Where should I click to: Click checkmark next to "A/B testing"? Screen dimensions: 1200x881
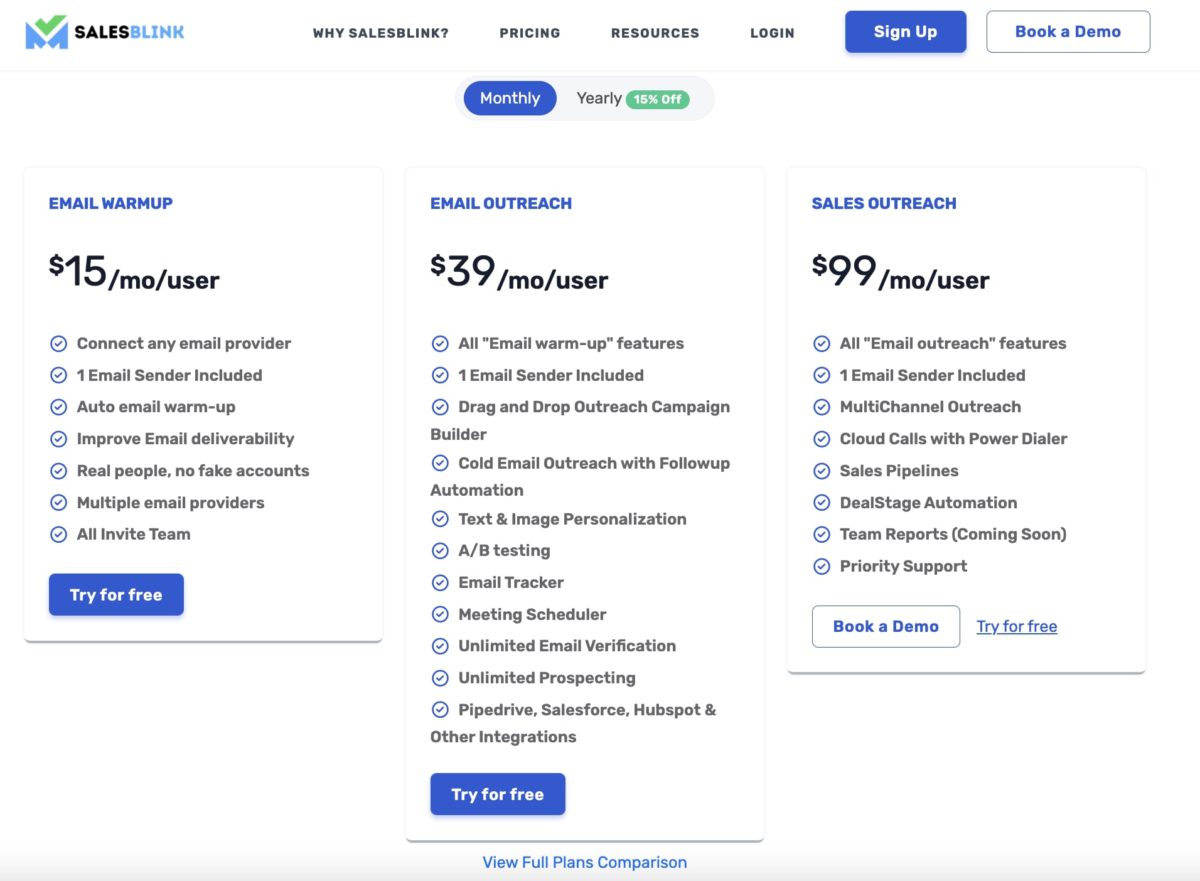[440, 550]
